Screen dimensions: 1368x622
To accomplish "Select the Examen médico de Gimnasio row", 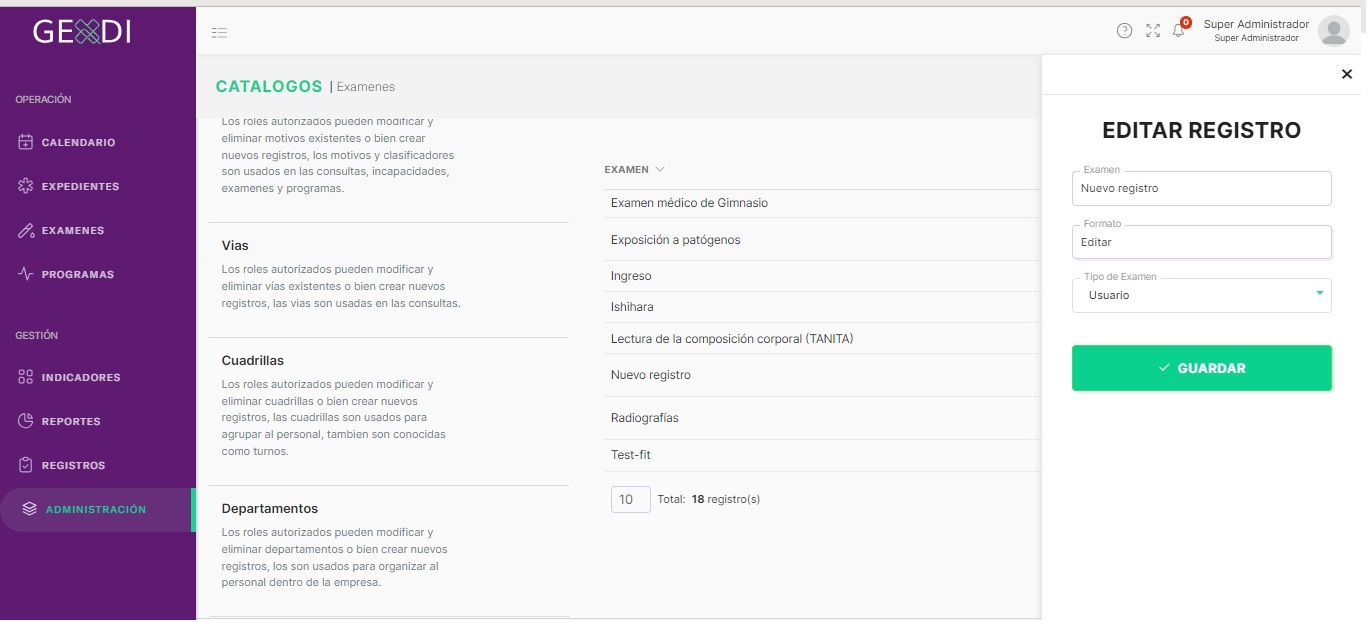I will point(822,203).
